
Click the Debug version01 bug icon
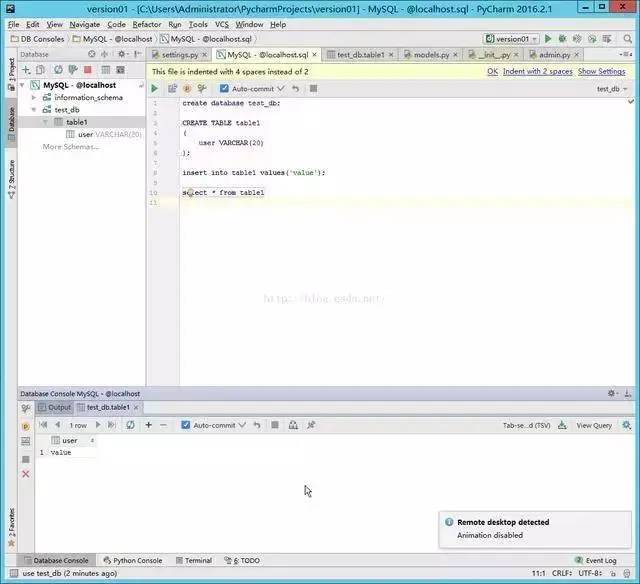pyautogui.click(x=562, y=39)
